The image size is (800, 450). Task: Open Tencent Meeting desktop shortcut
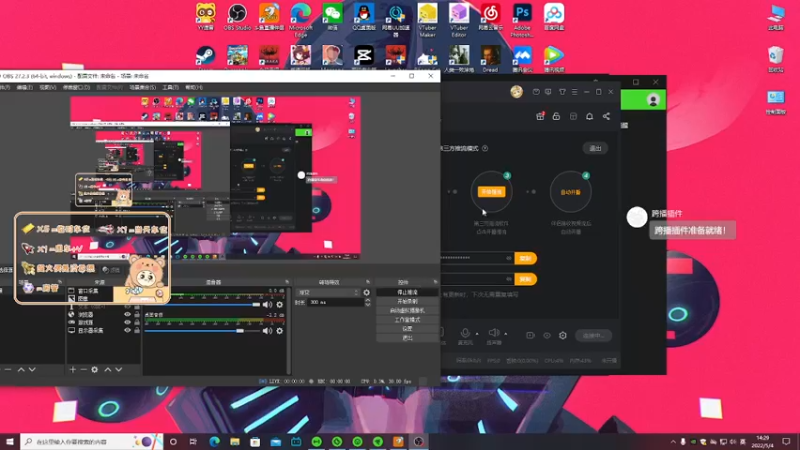pyautogui.click(x=522, y=58)
